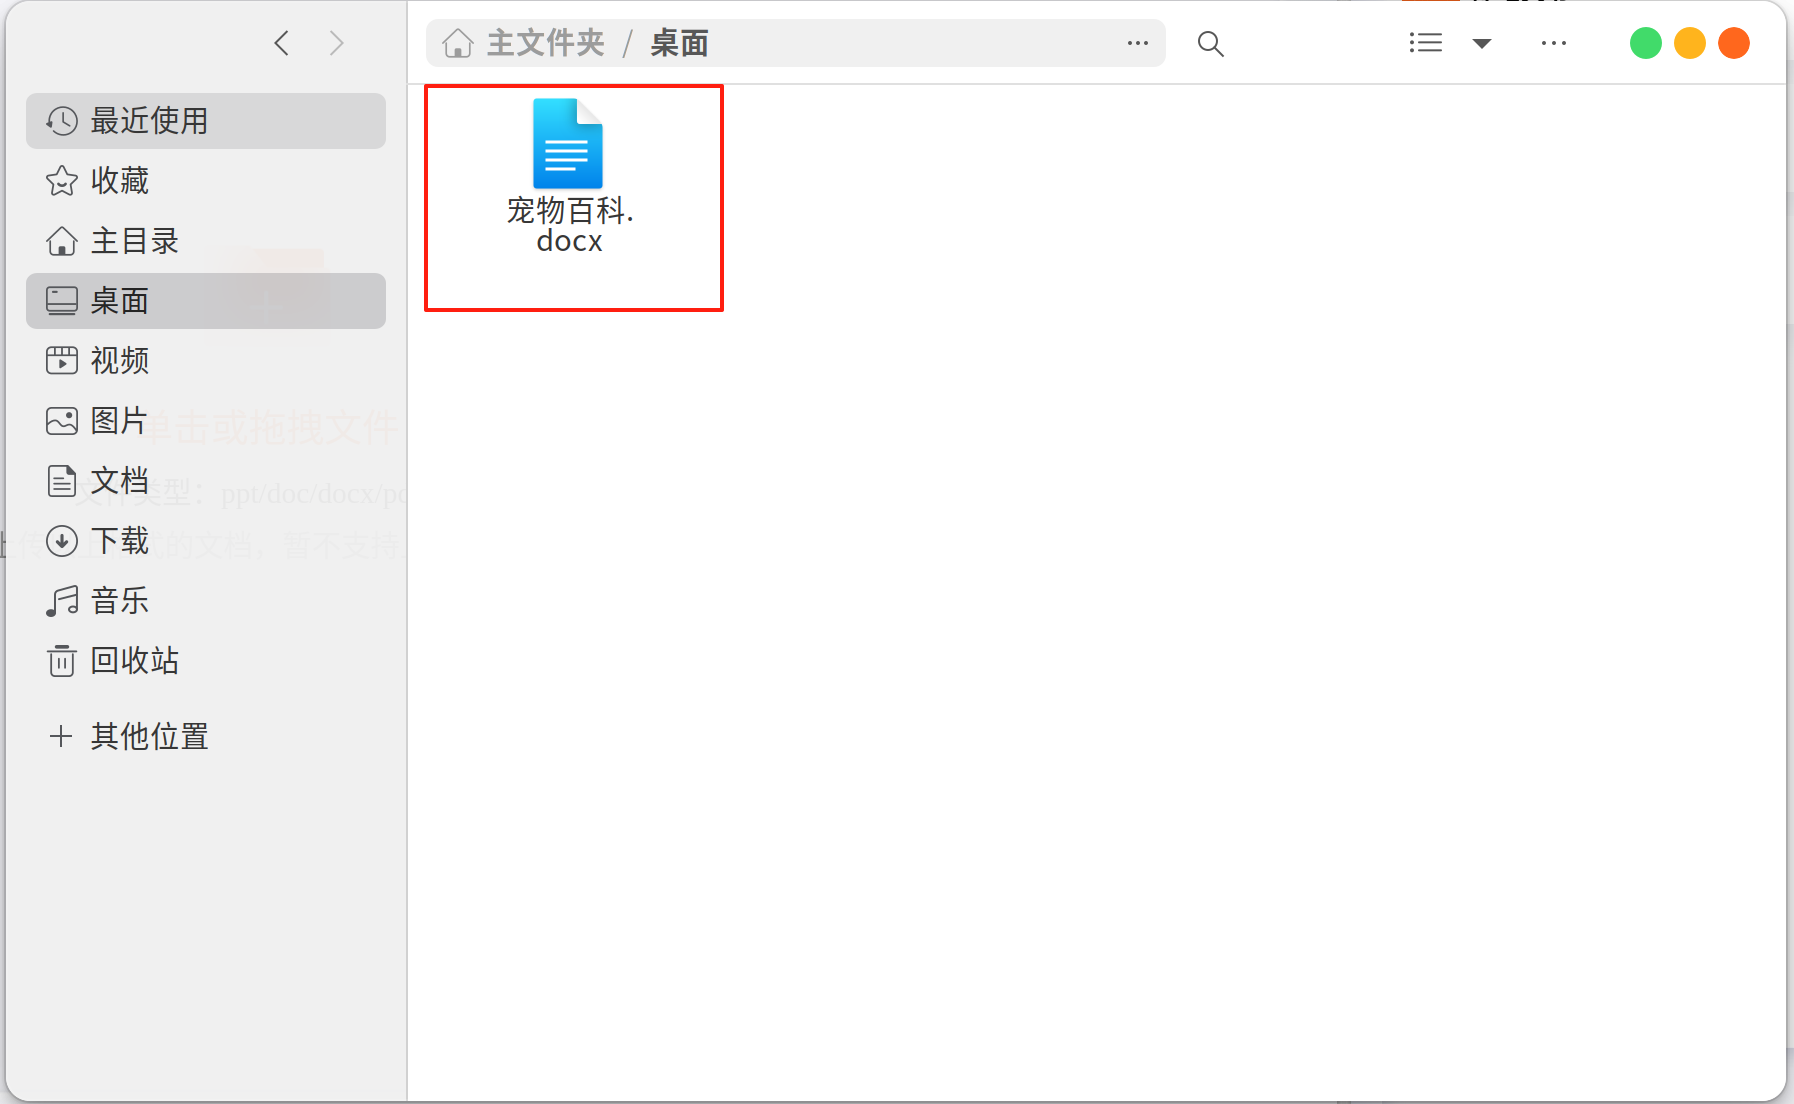Navigate to 主文件夹 breadcrumb
This screenshot has height=1104, width=1794.
tap(544, 43)
